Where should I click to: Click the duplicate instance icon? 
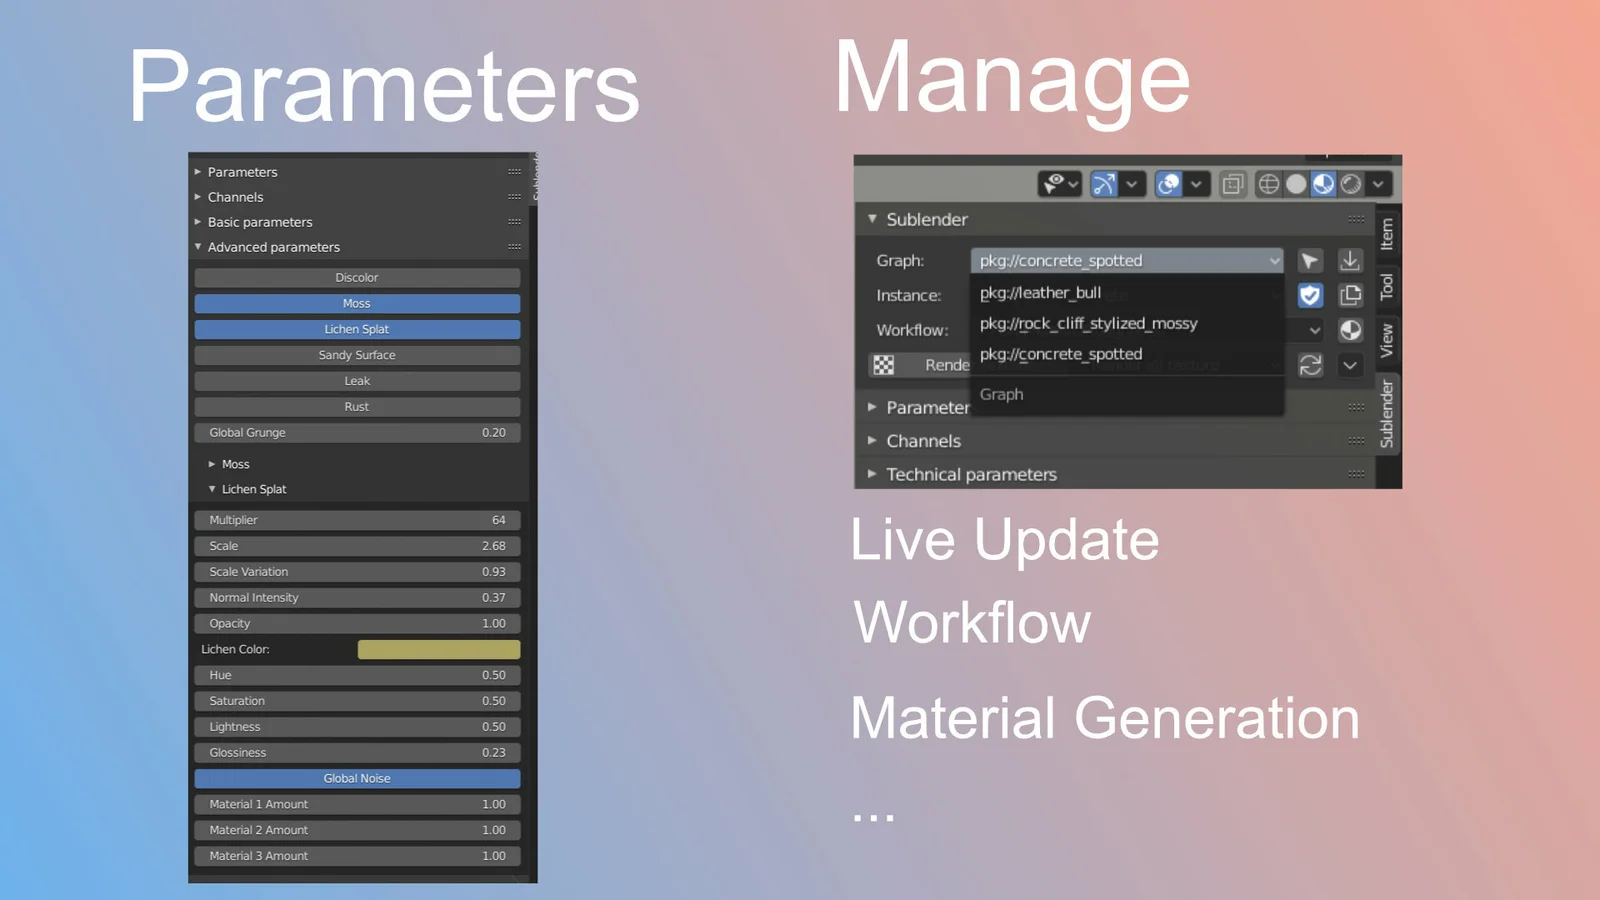(x=1350, y=295)
